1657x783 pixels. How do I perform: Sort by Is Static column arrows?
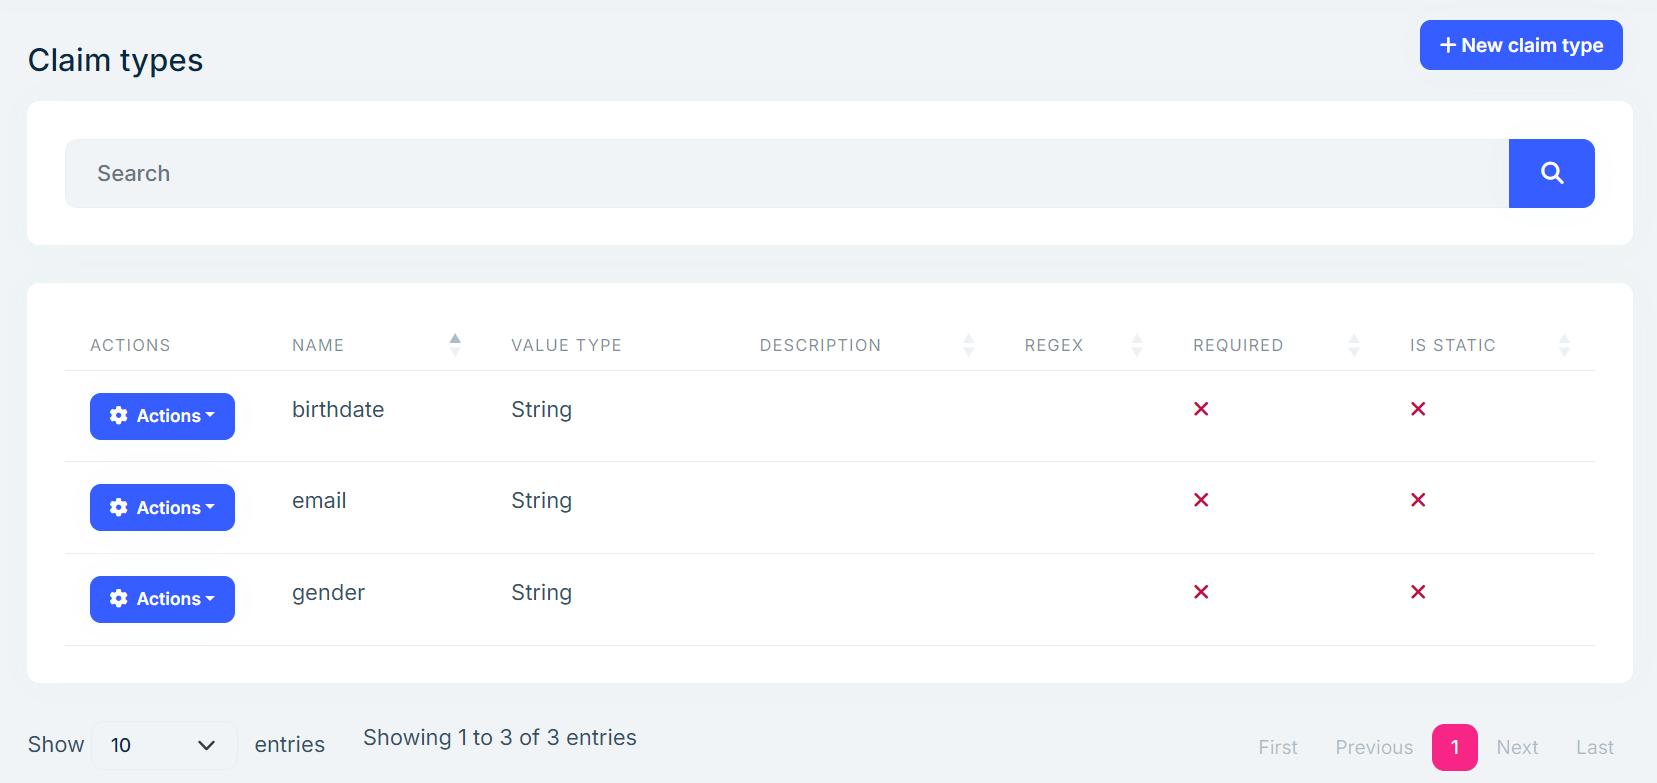pos(1564,345)
